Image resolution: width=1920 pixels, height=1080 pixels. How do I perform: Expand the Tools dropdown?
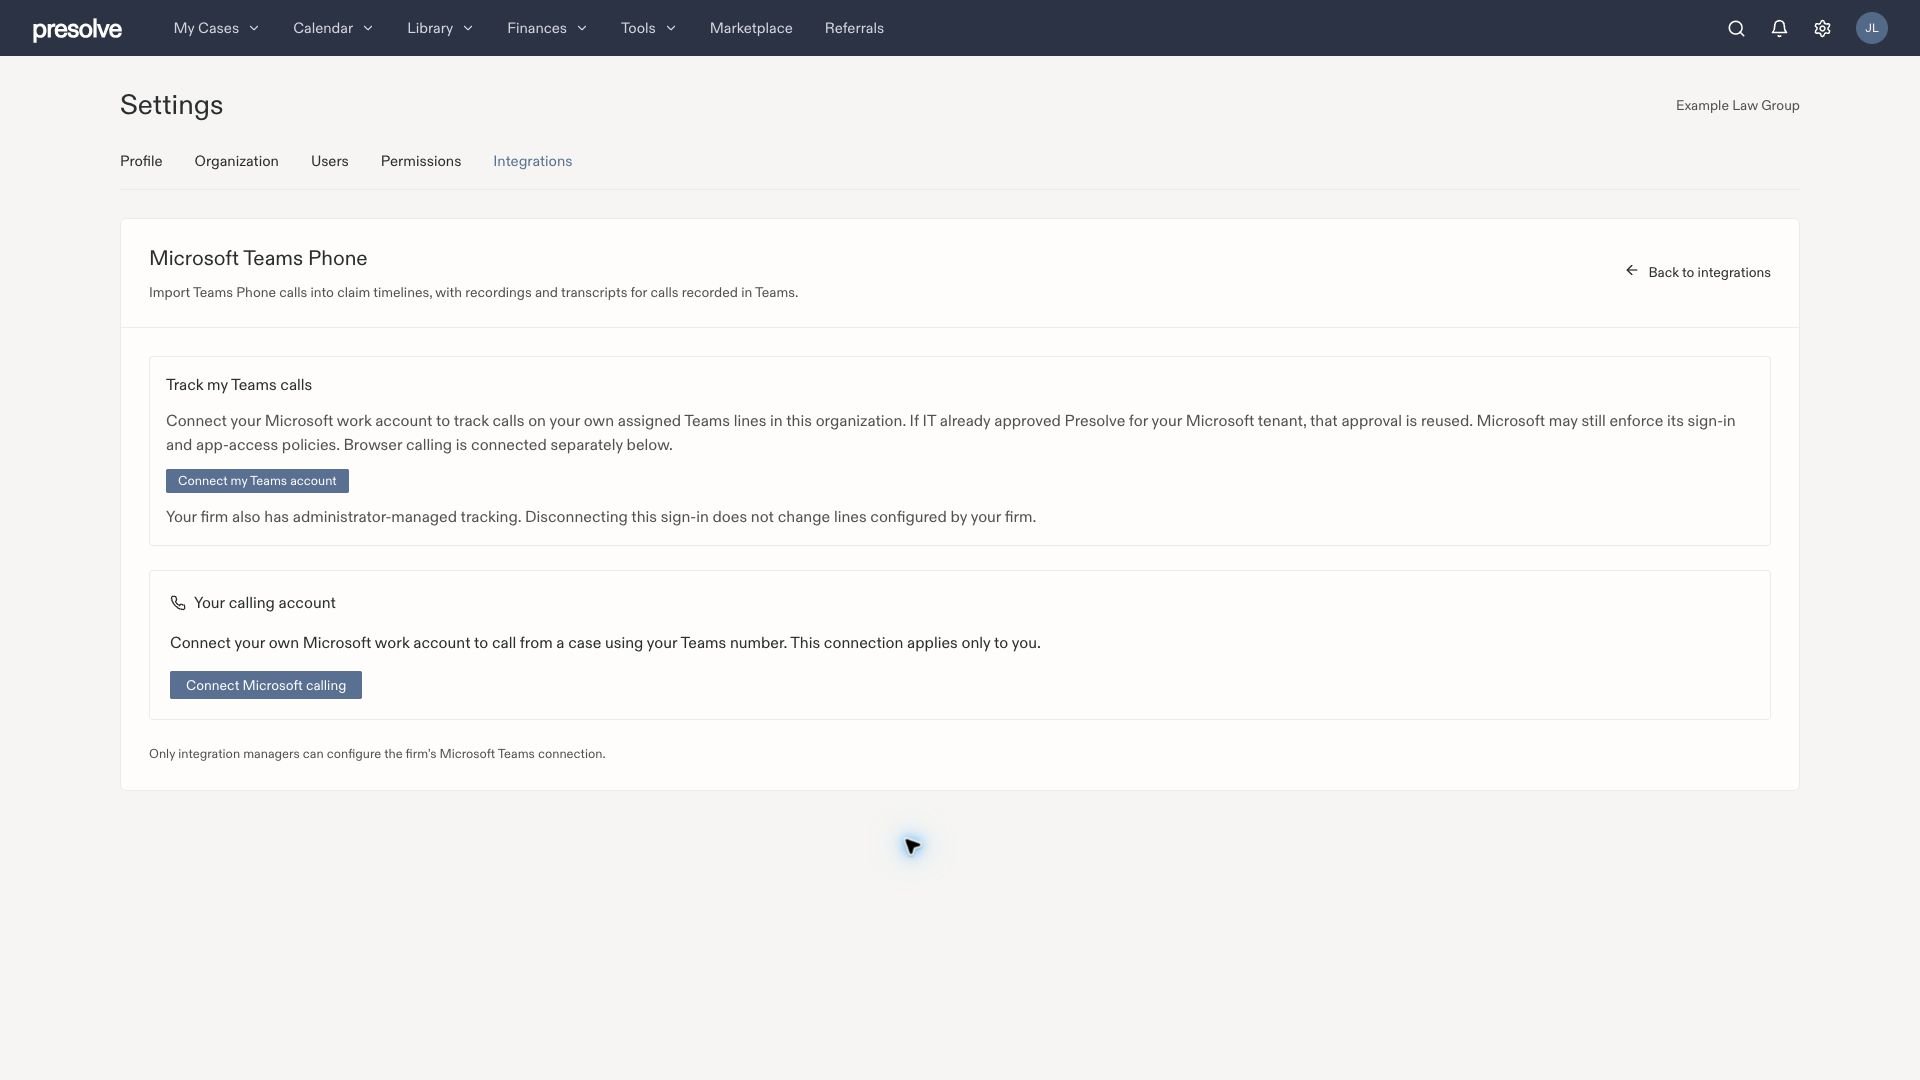click(x=648, y=28)
